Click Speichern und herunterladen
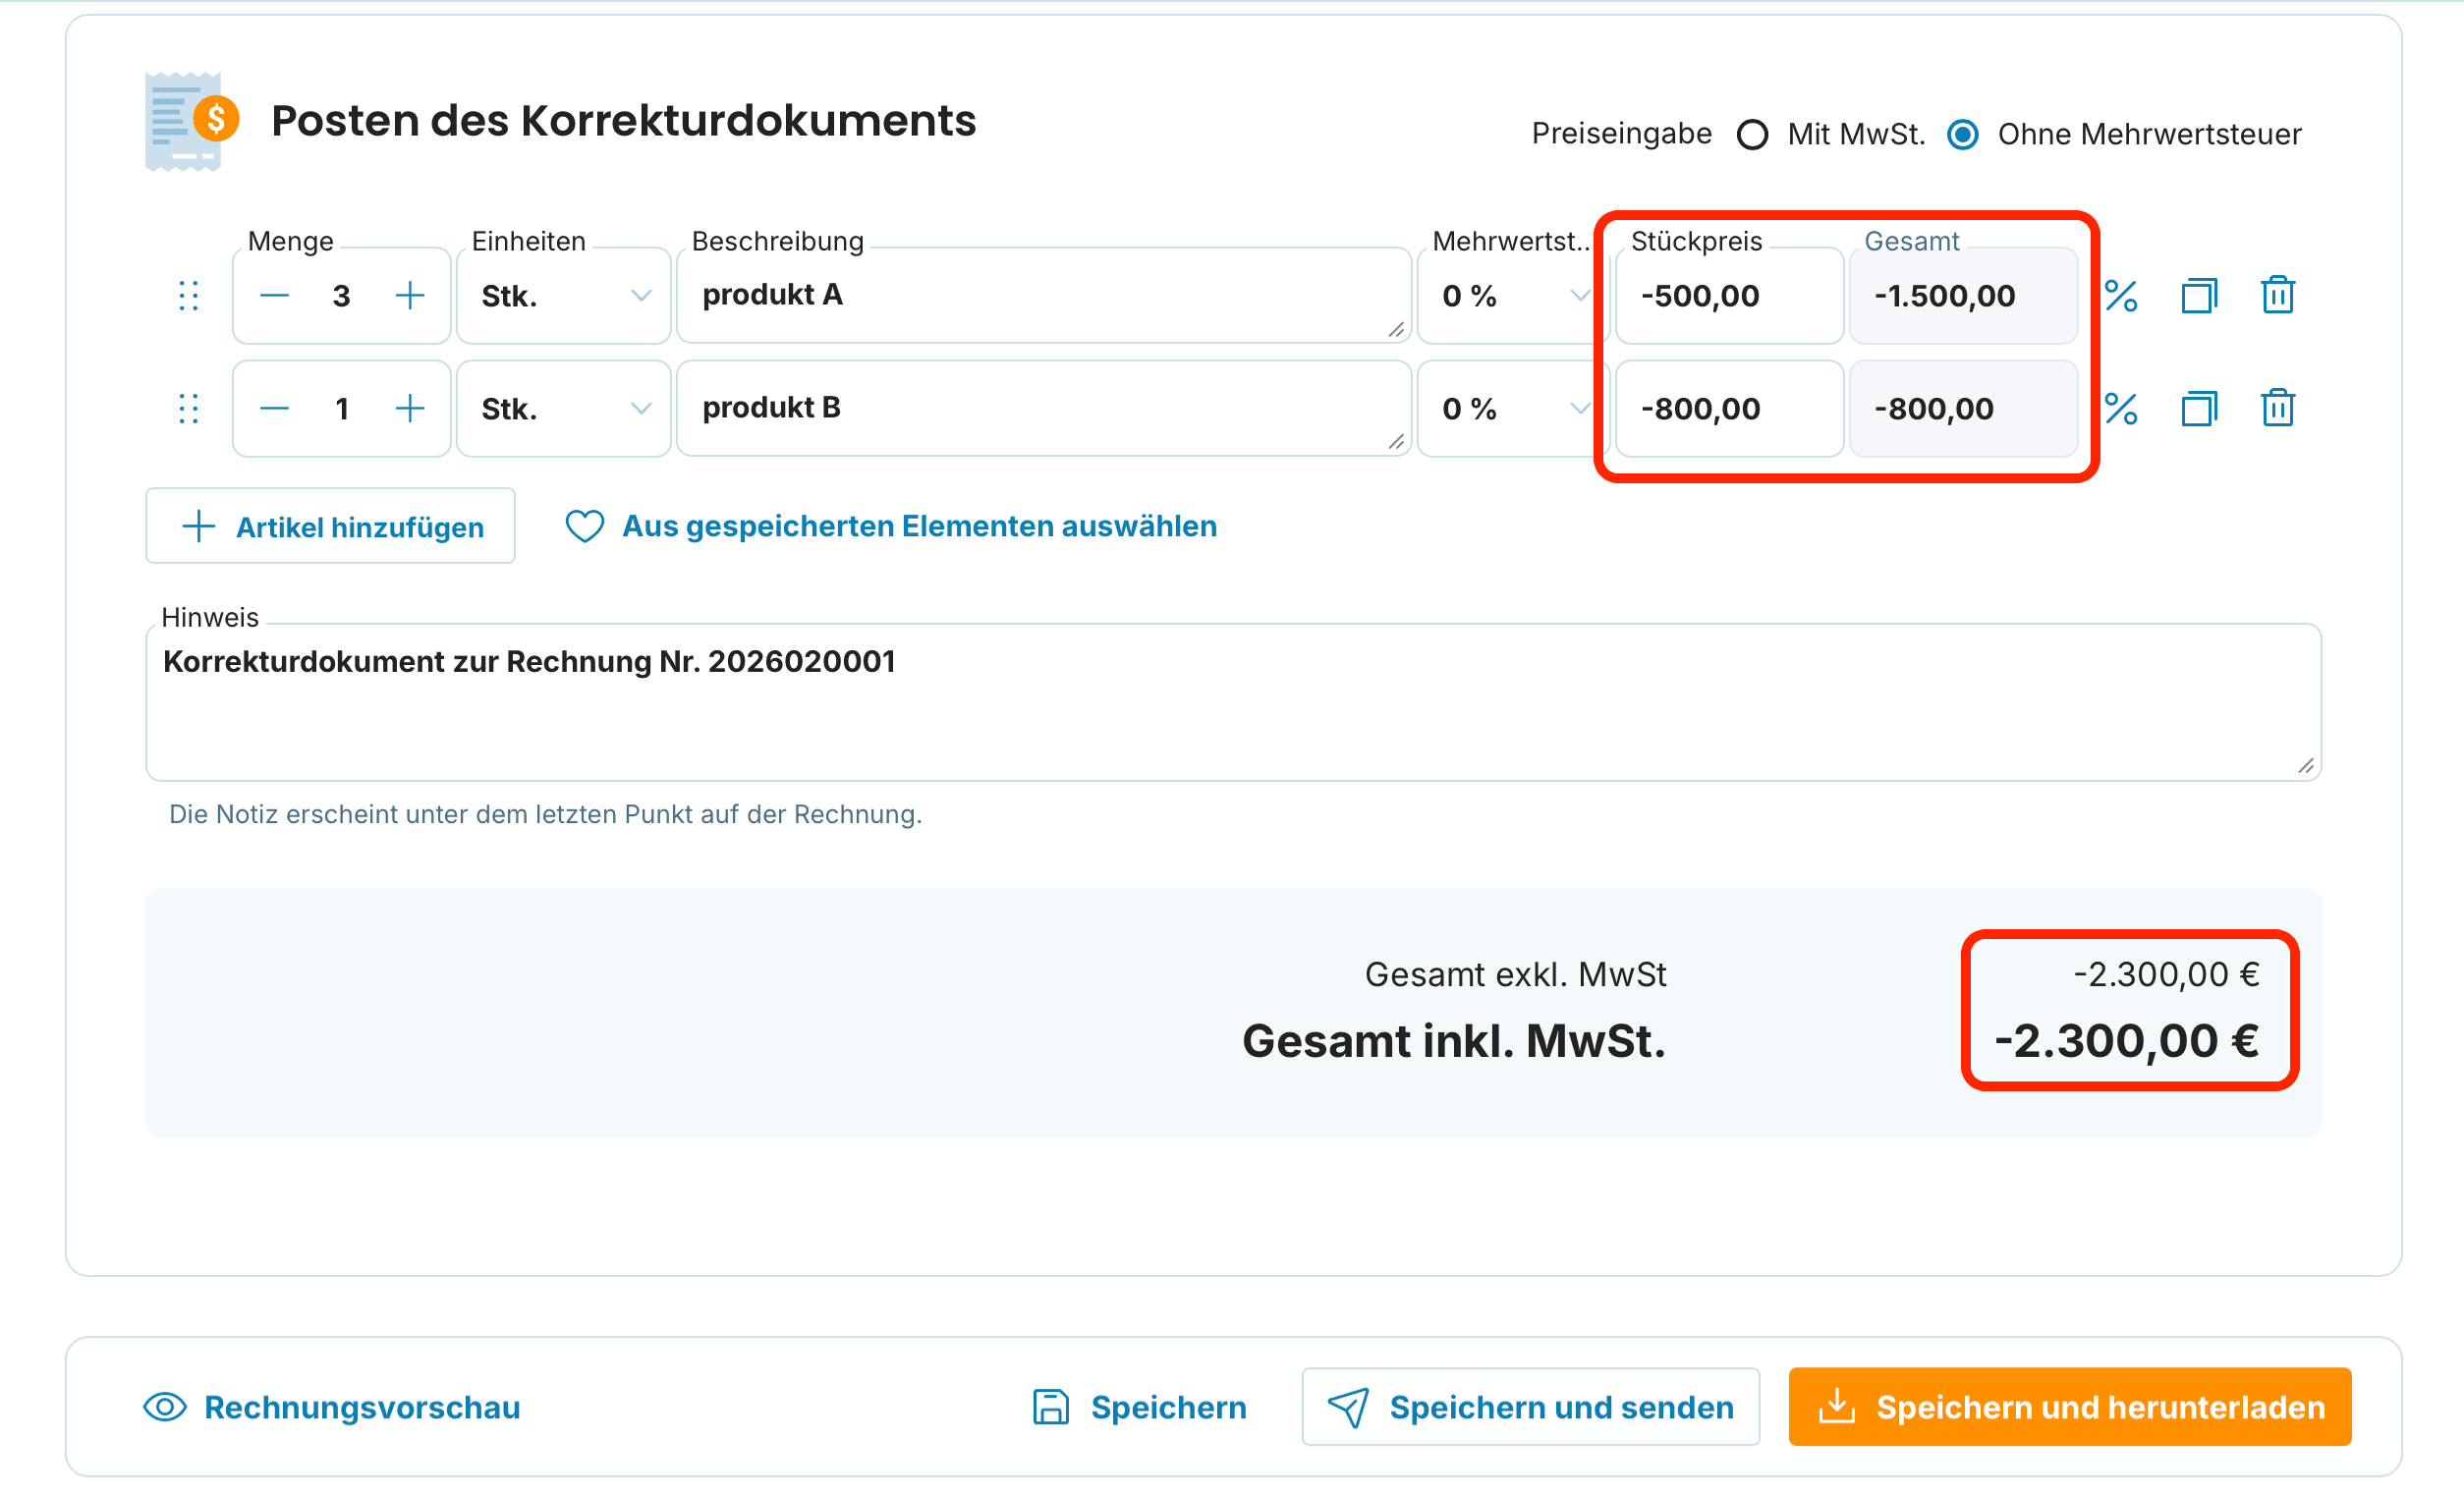This screenshot has width=2464, height=1495. click(2070, 1407)
